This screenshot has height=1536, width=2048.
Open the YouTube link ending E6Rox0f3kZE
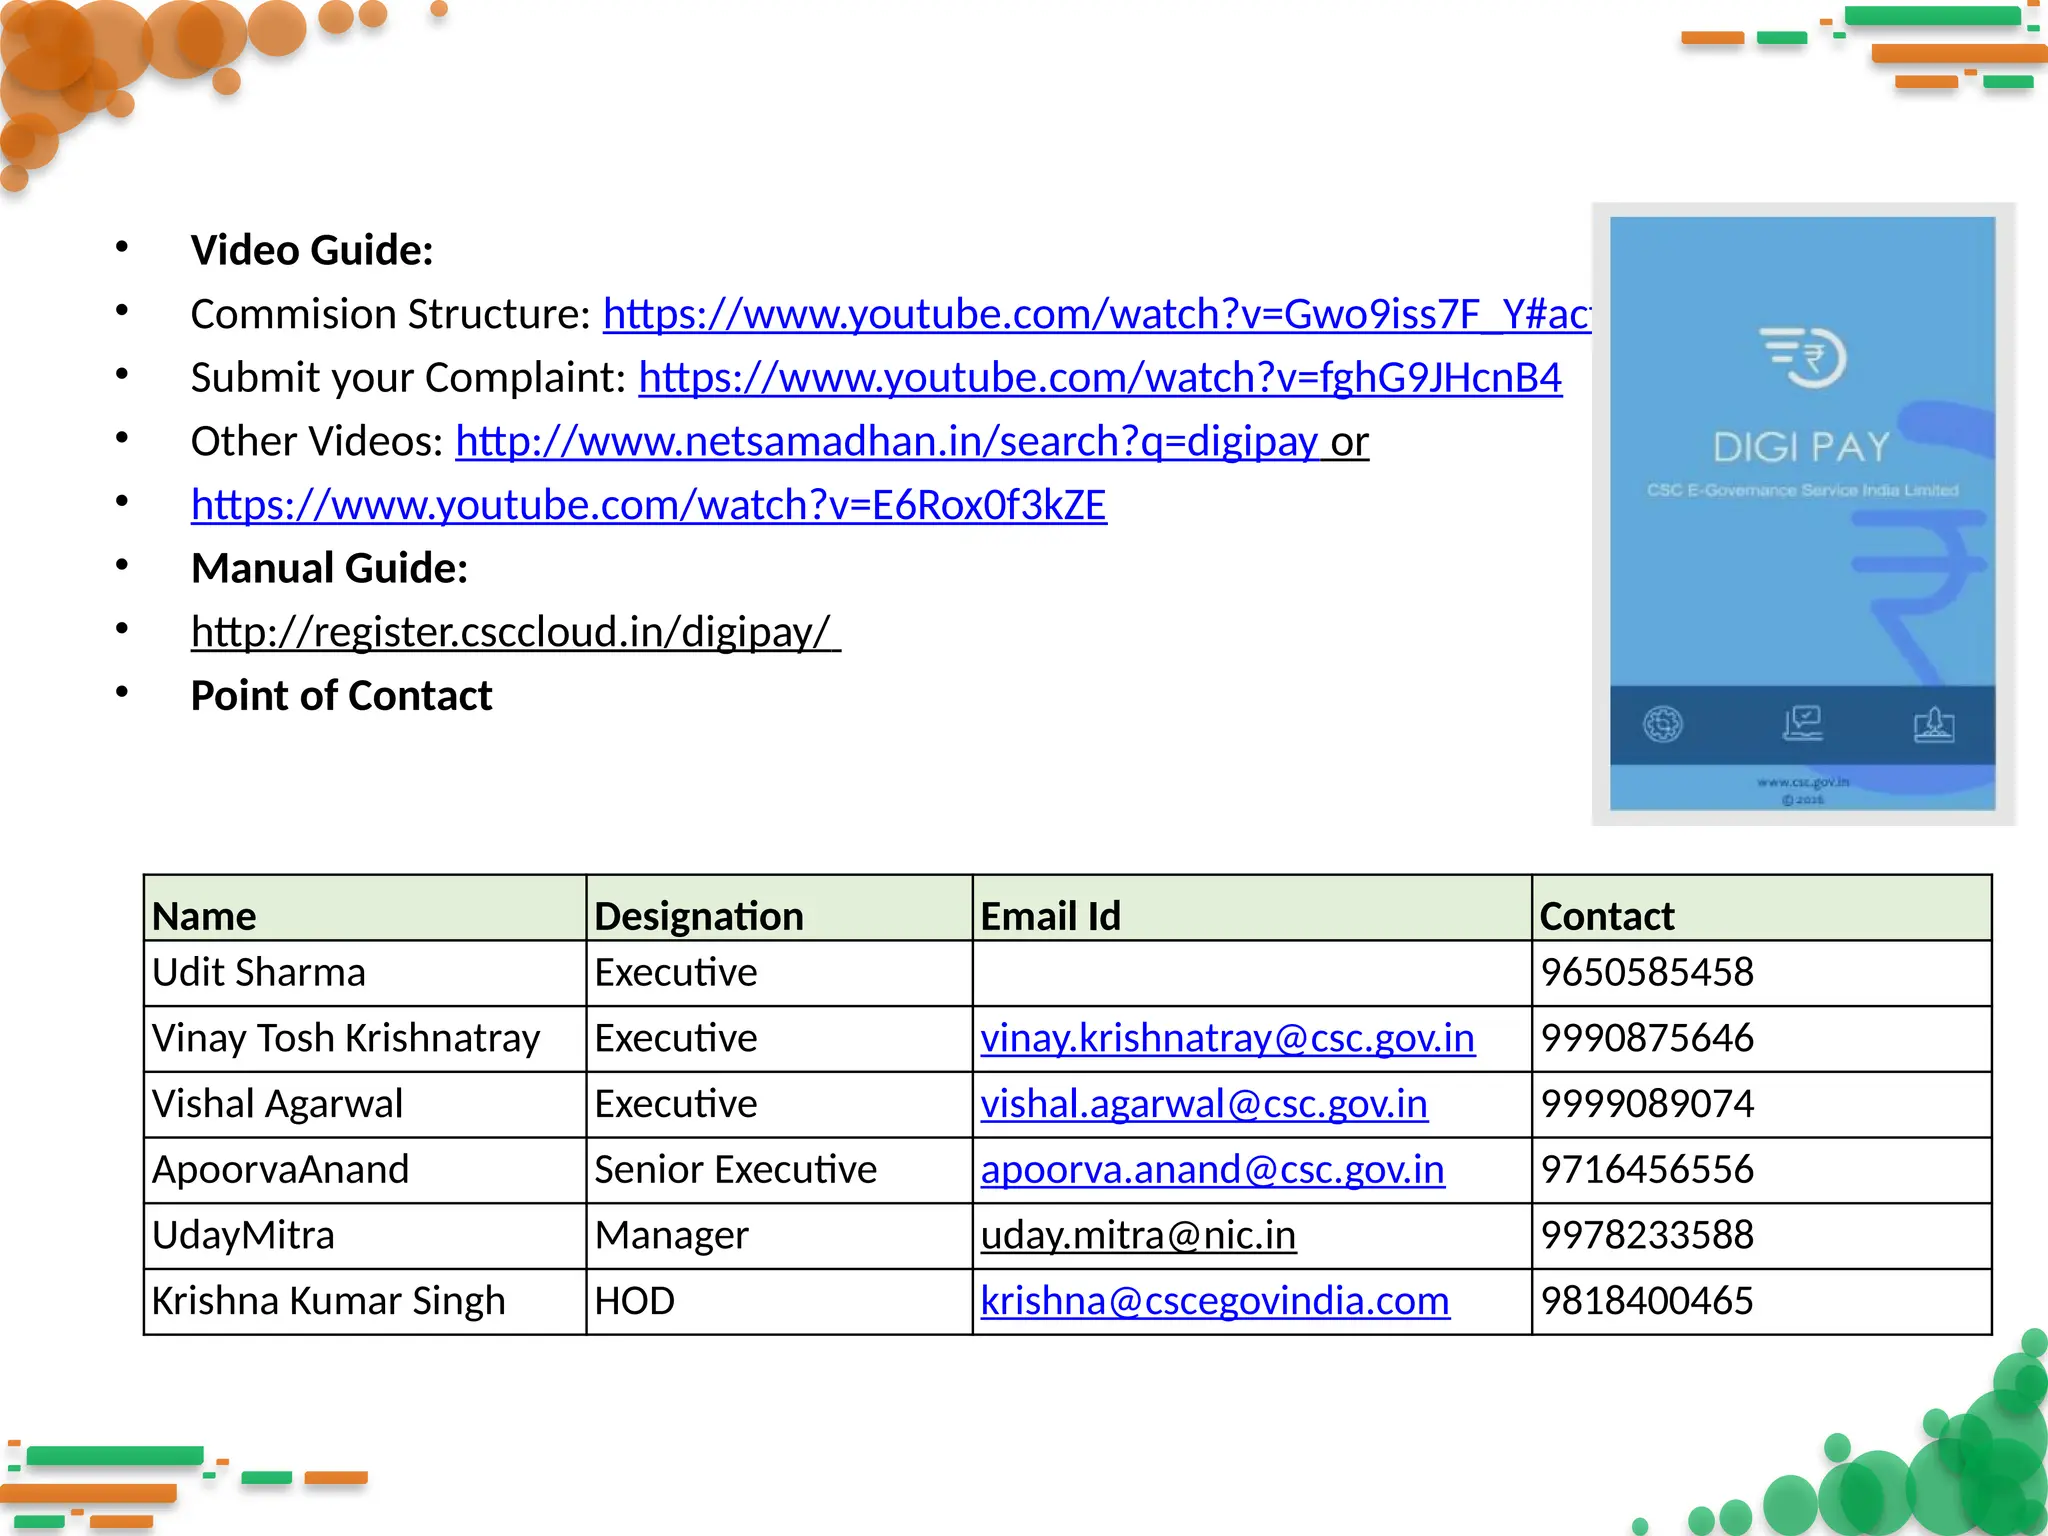(x=649, y=505)
